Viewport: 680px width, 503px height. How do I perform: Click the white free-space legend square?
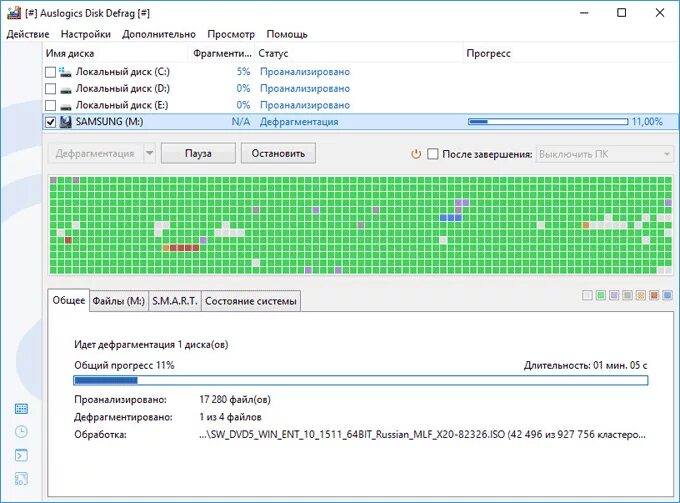coord(587,296)
